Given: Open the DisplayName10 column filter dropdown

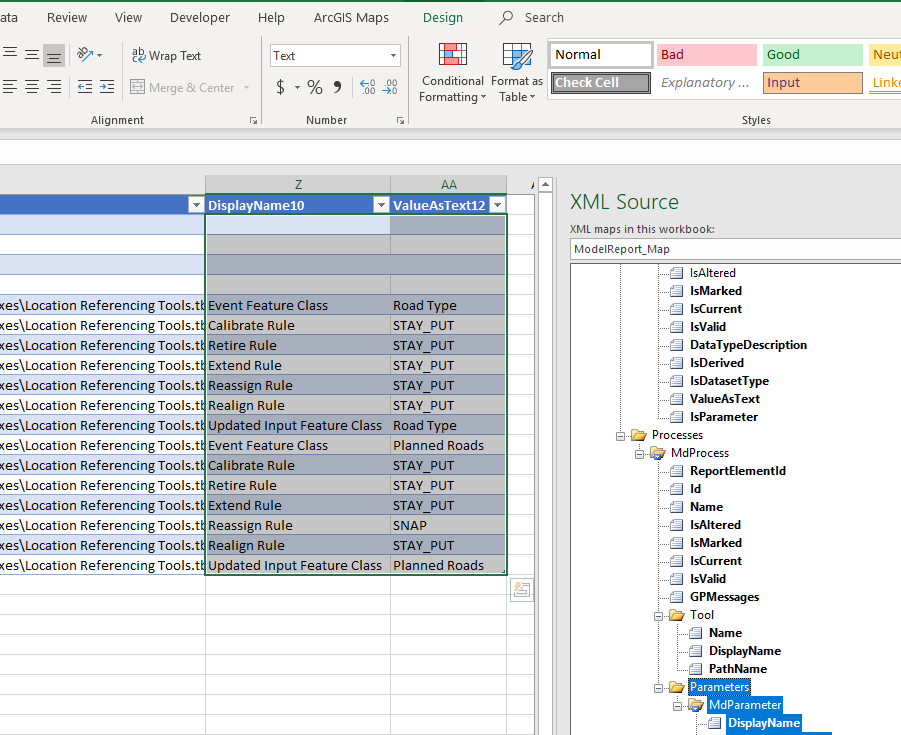Looking at the screenshot, I should tap(380, 205).
